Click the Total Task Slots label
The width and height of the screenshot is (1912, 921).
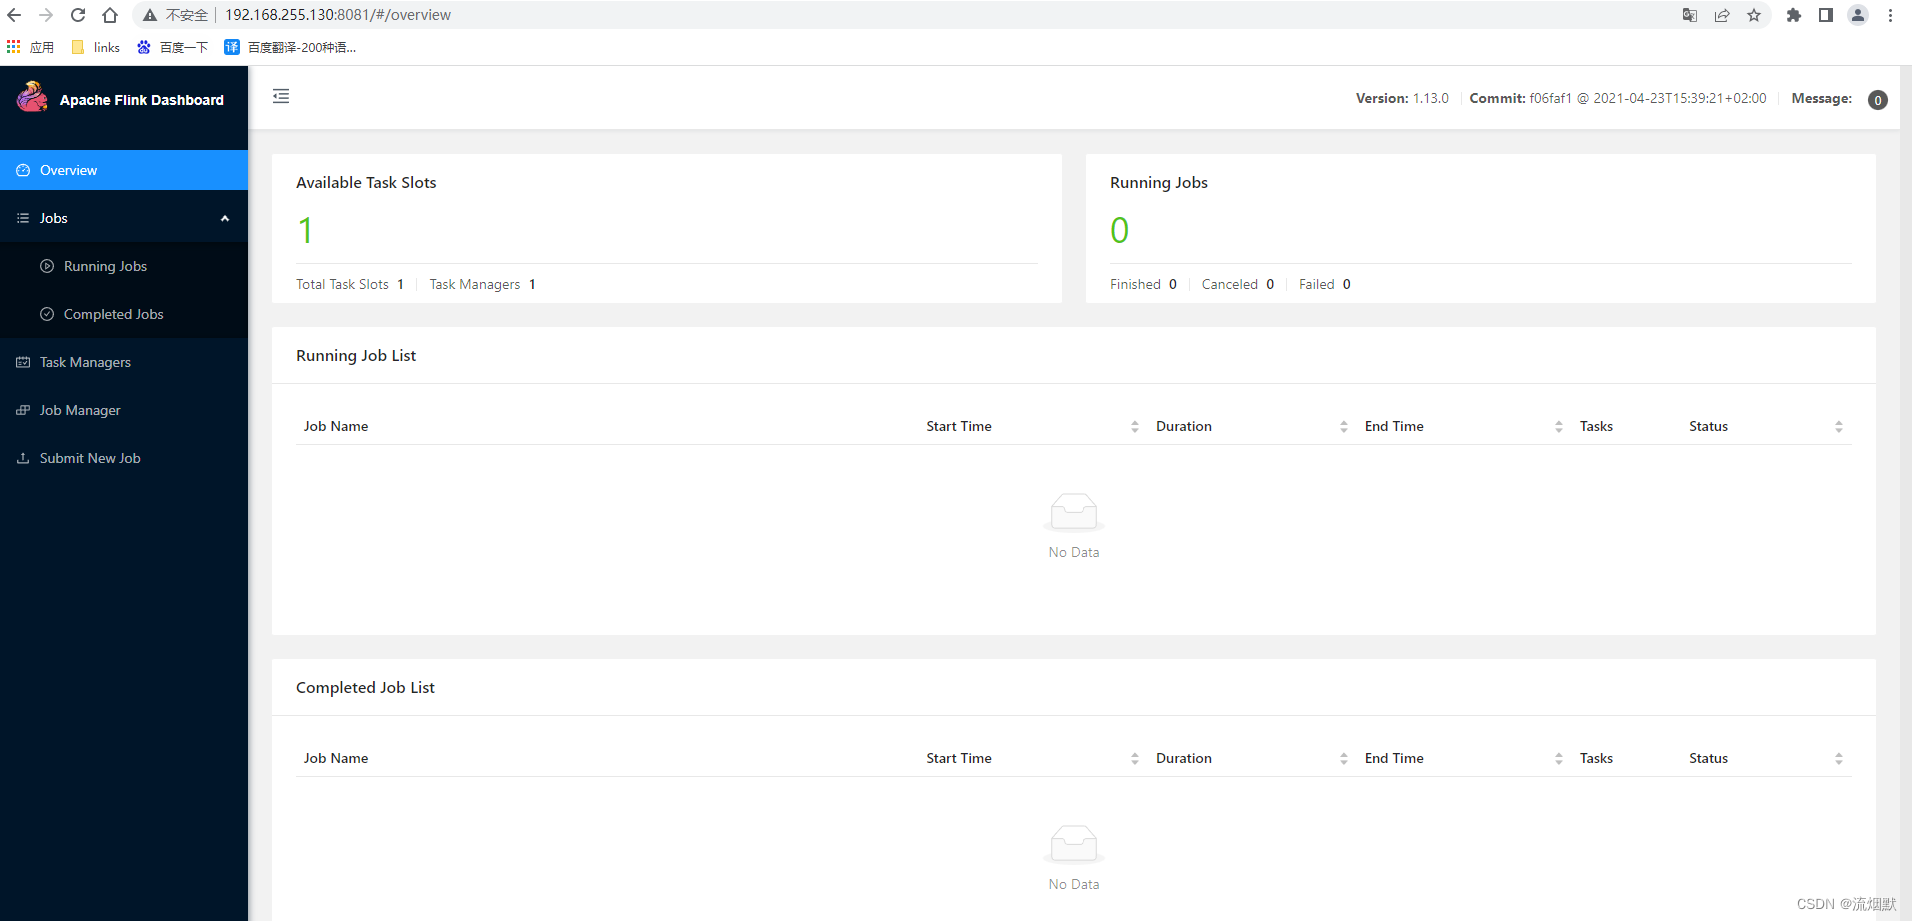[x=342, y=284]
